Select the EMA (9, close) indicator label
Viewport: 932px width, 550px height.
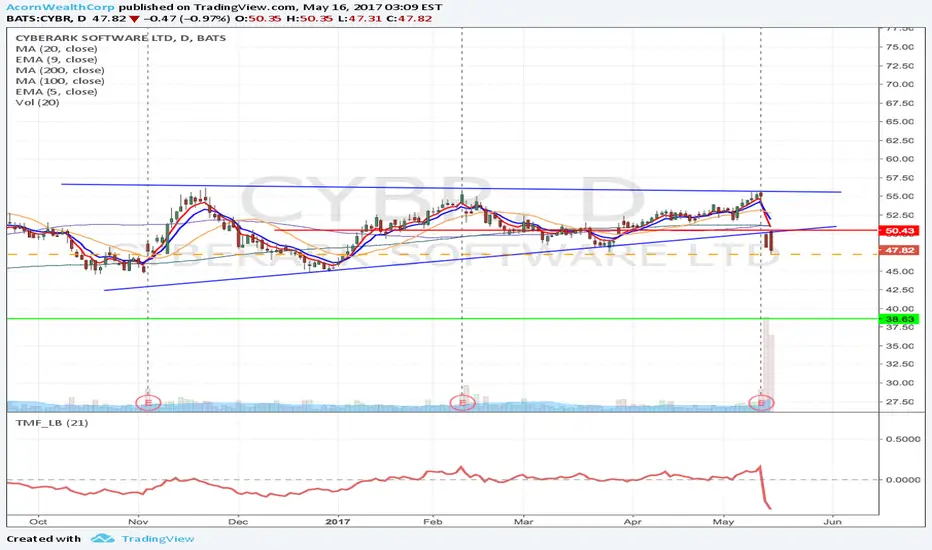click(x=56, y=59)
